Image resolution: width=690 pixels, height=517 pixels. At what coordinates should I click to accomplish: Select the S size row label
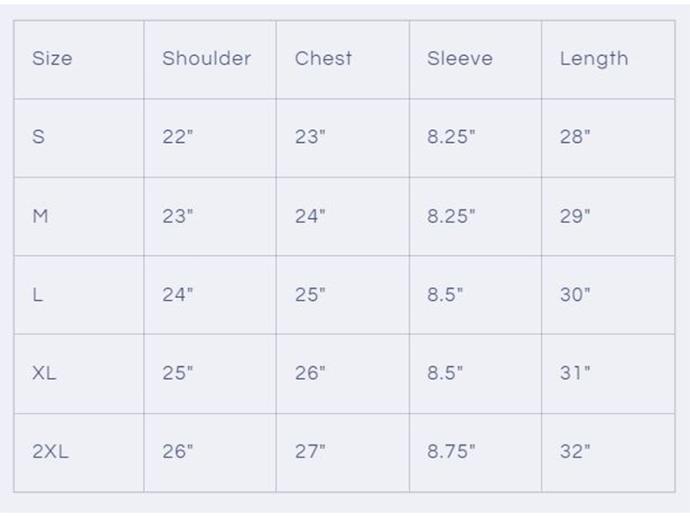tap(39, 137)
